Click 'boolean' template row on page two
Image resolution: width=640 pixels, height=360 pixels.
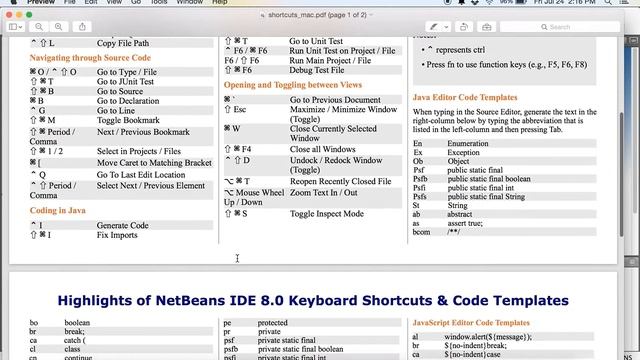121,323
